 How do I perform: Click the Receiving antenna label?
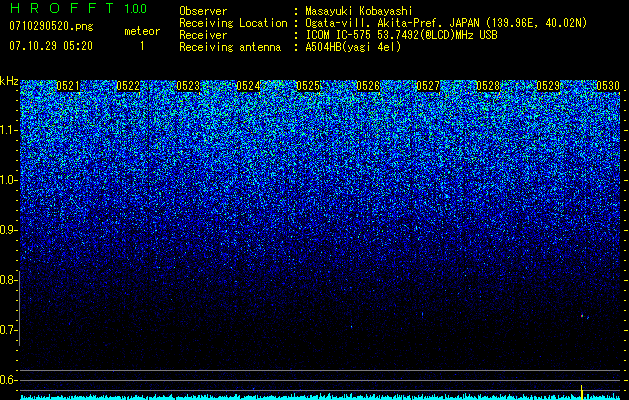point(230,47)
